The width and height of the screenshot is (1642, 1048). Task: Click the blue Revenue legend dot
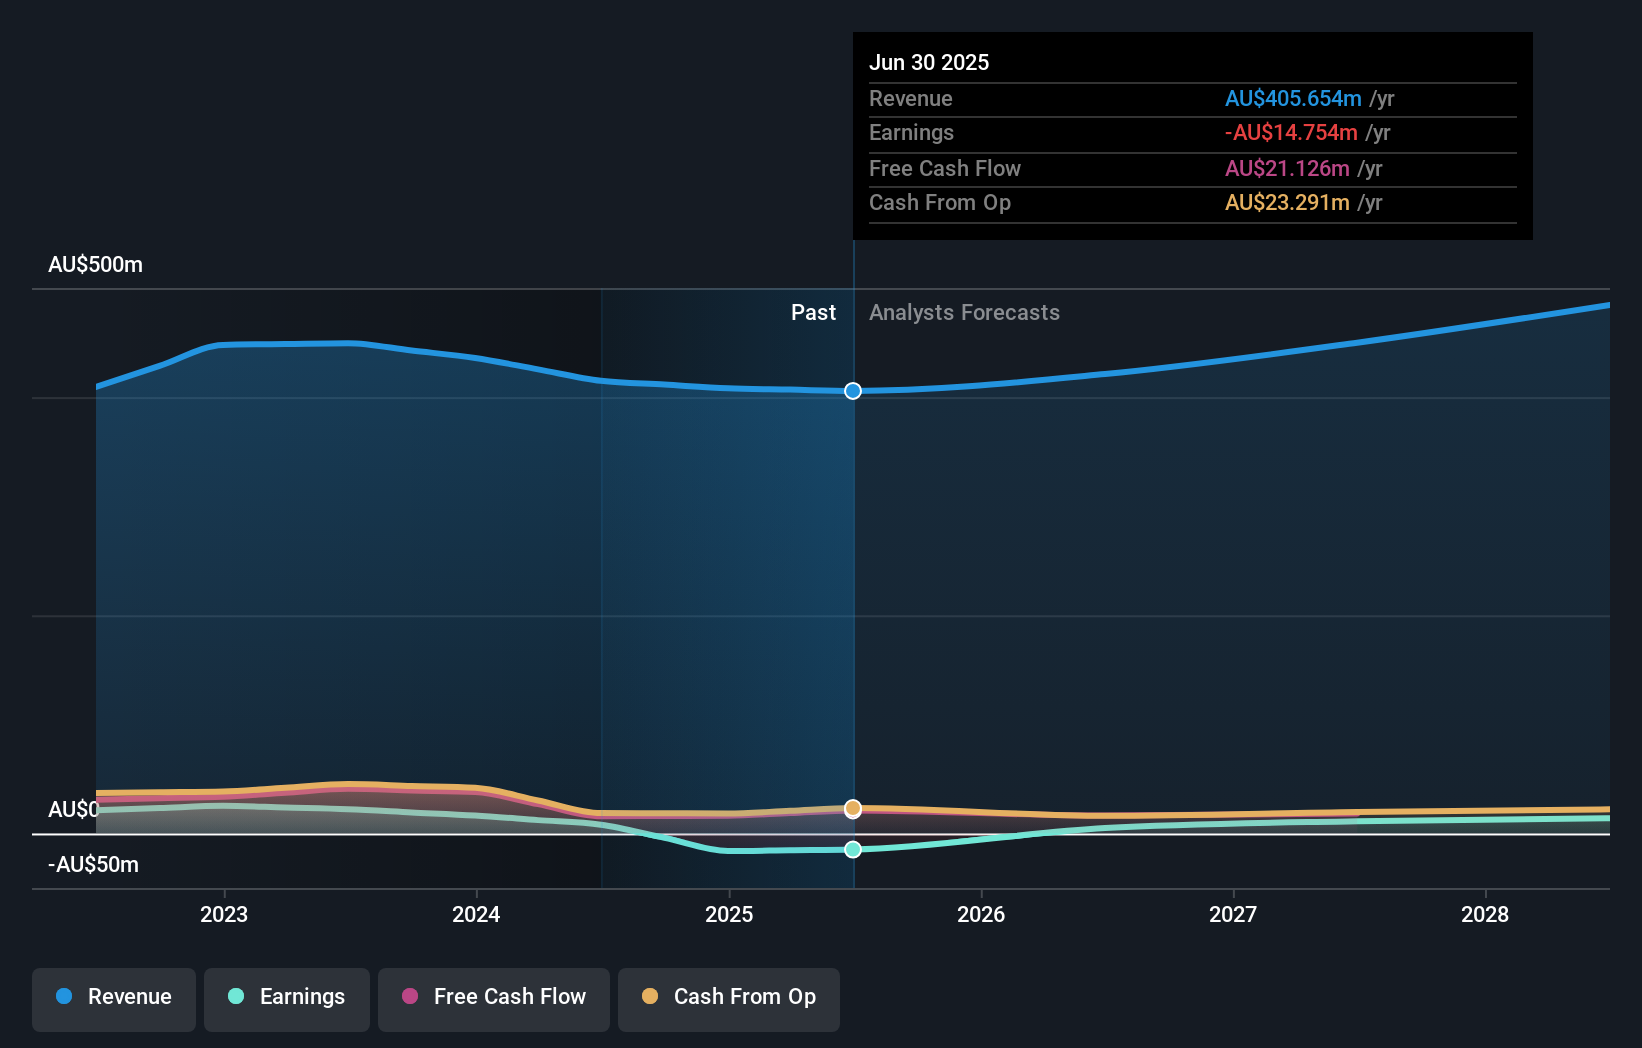coord(63,997)
